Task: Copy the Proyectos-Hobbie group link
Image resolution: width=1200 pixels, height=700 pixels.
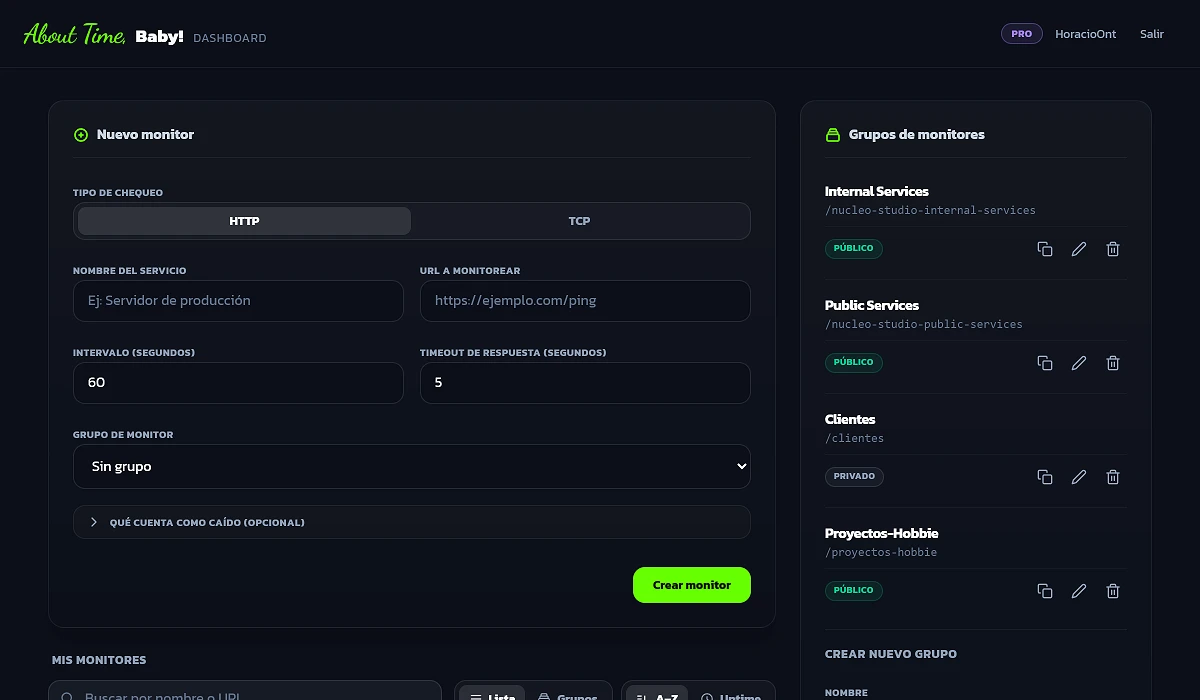Action: point(1045,591)
